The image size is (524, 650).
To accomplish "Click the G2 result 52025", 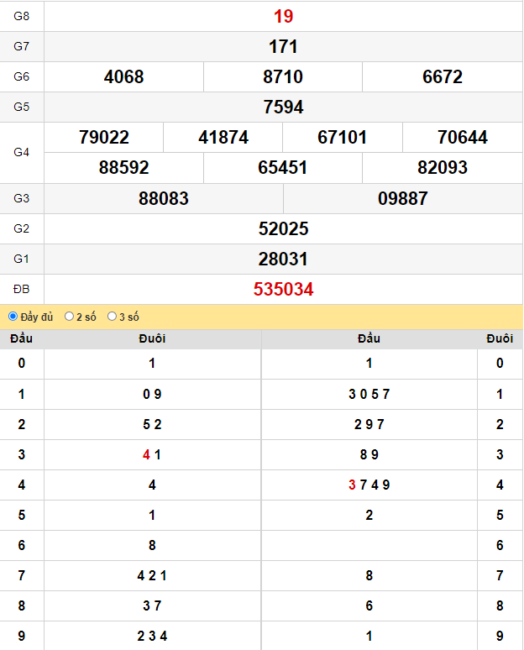I will [x=284, y=228].
